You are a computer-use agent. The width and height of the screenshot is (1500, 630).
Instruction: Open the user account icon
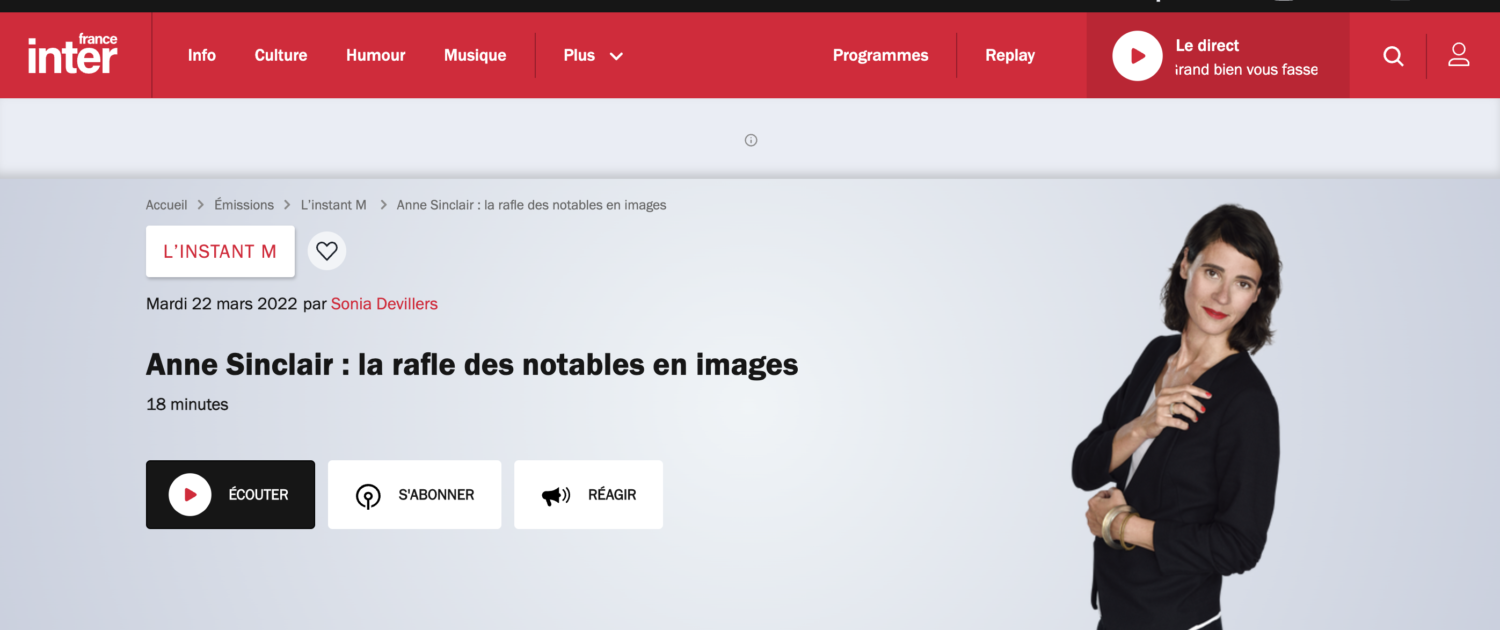(x=1459, y=55)
